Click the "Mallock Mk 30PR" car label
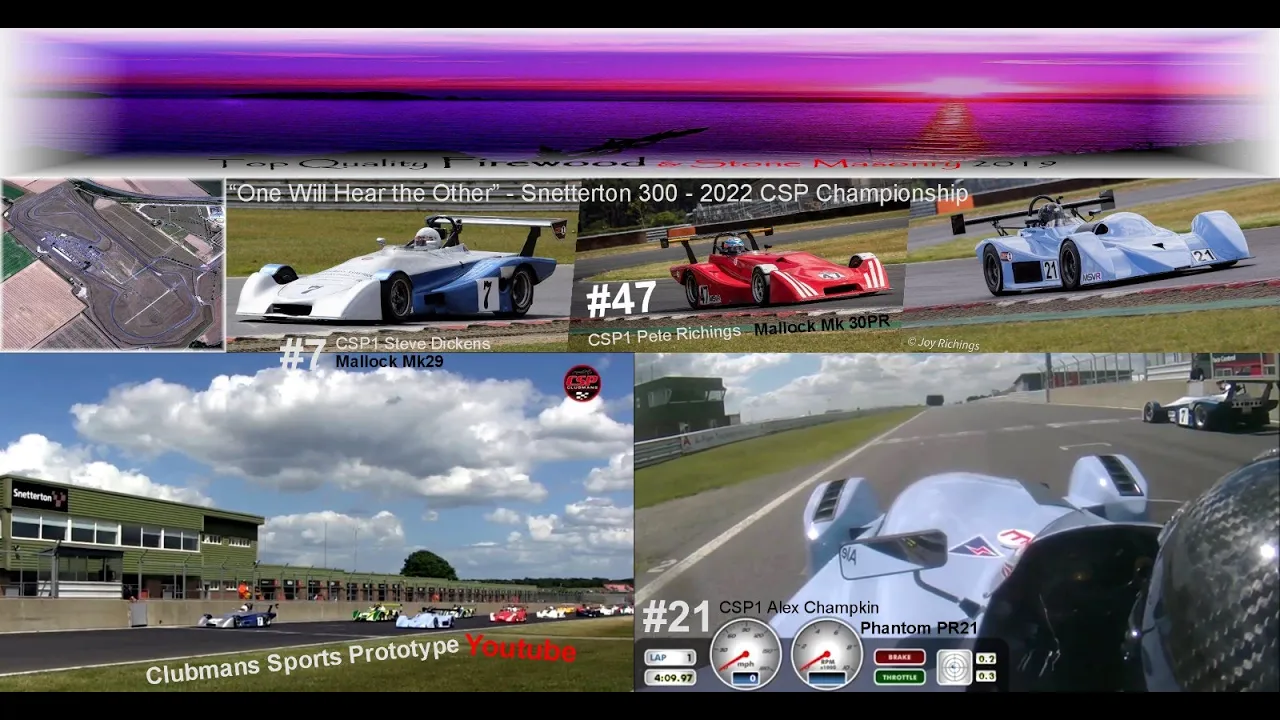The width and height of the screenshot is (1280, 720). pyautogui.click(x=821, y=326)
